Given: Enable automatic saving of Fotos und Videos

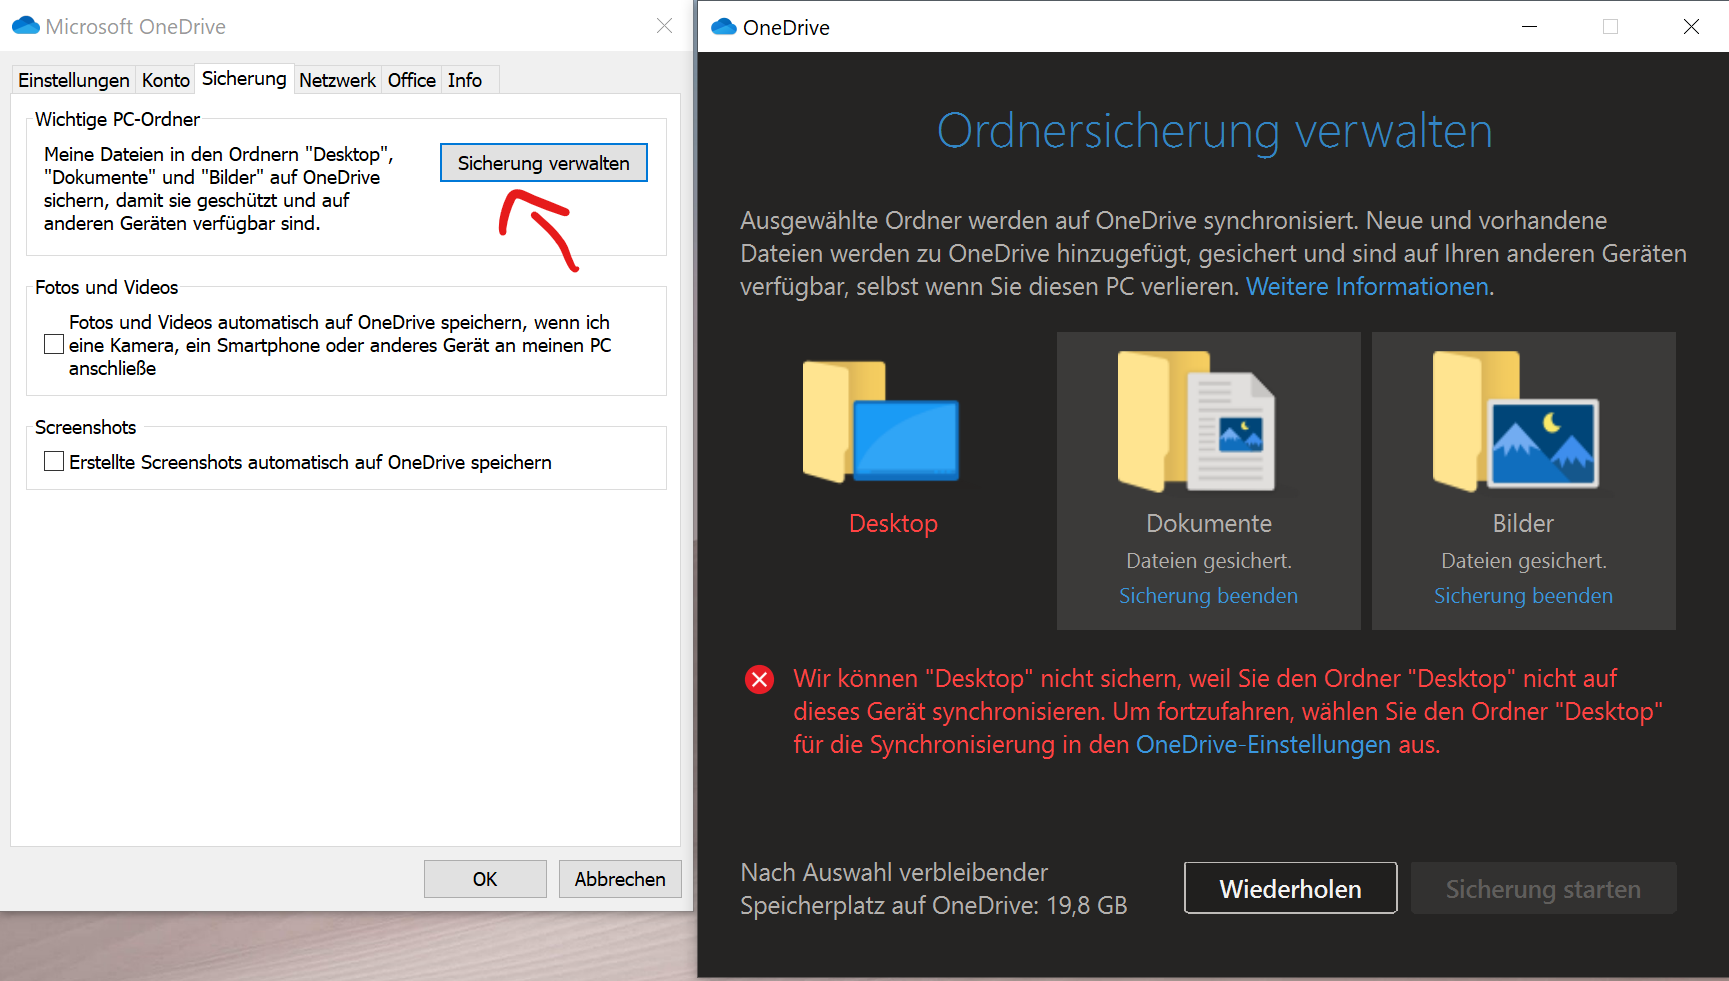Looking at the screenshot, I should pos(54,344).
